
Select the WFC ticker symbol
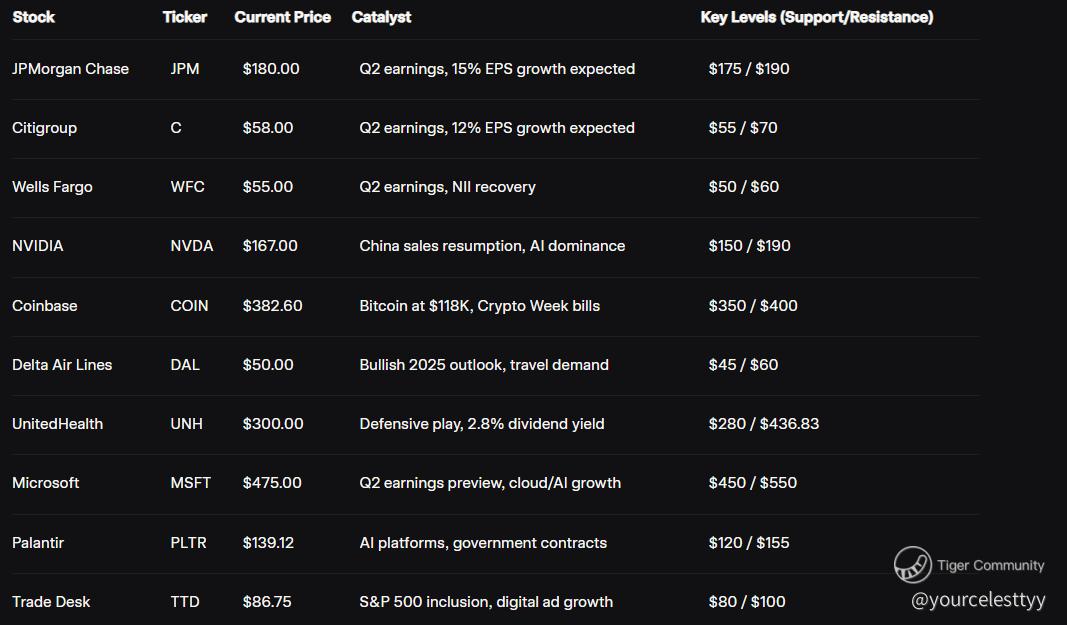187,187
